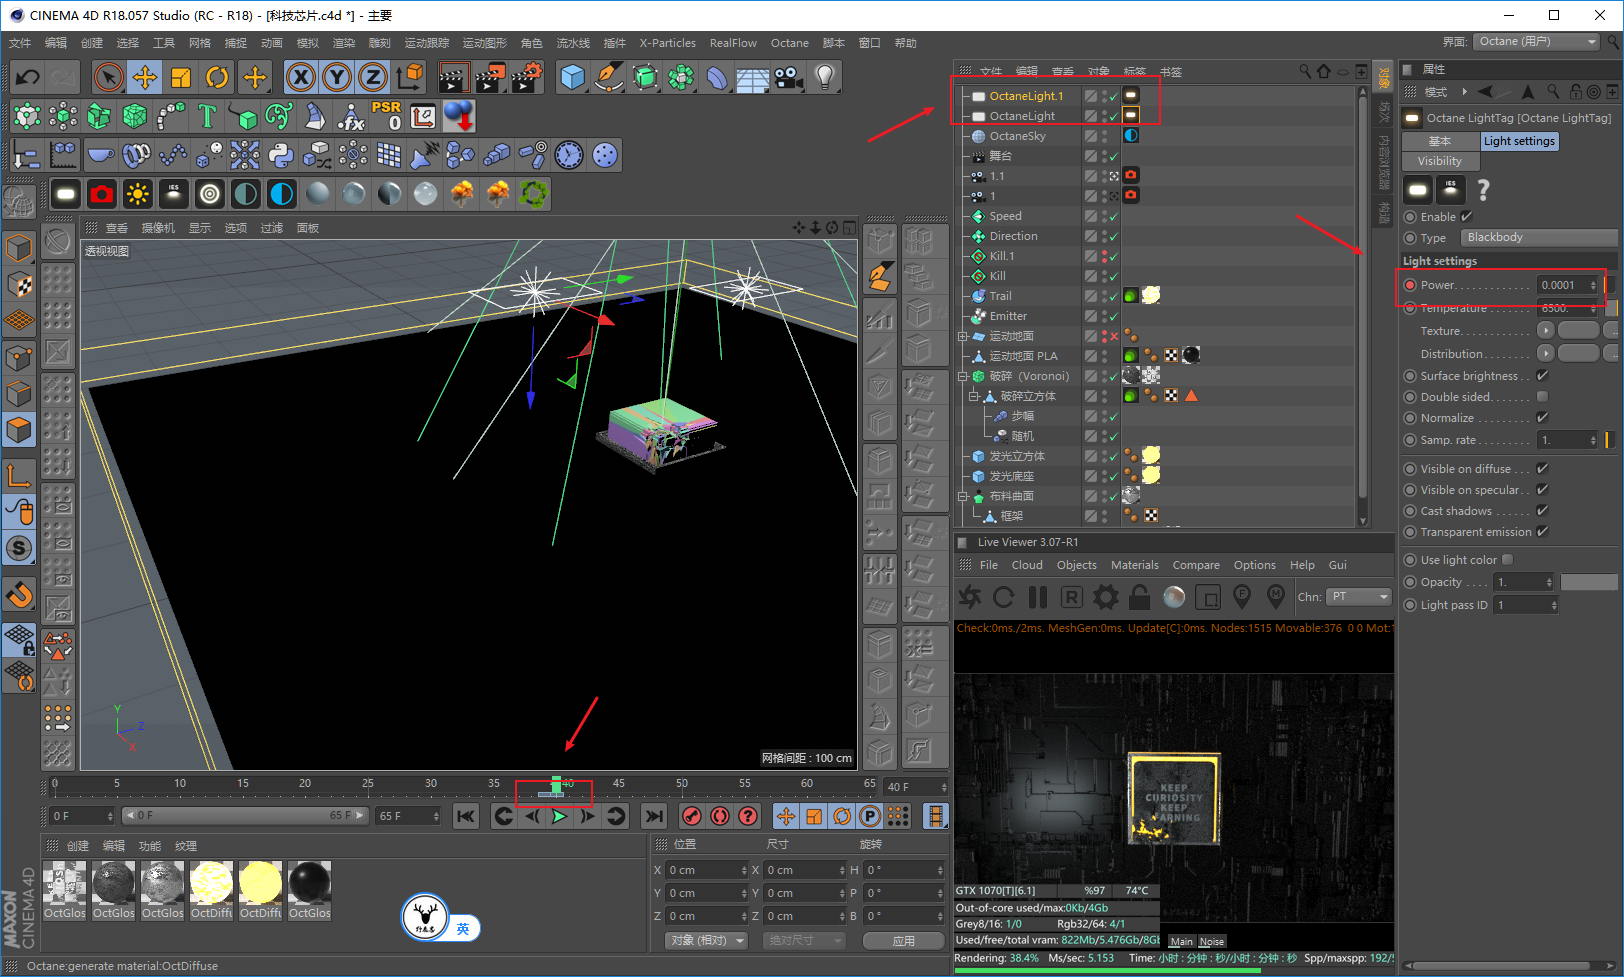Image resolution: width=1624 pixels, height=977 pixels.
Task: Toggle the Live Viewer lock resolution icon
Action: point(1140,597)
